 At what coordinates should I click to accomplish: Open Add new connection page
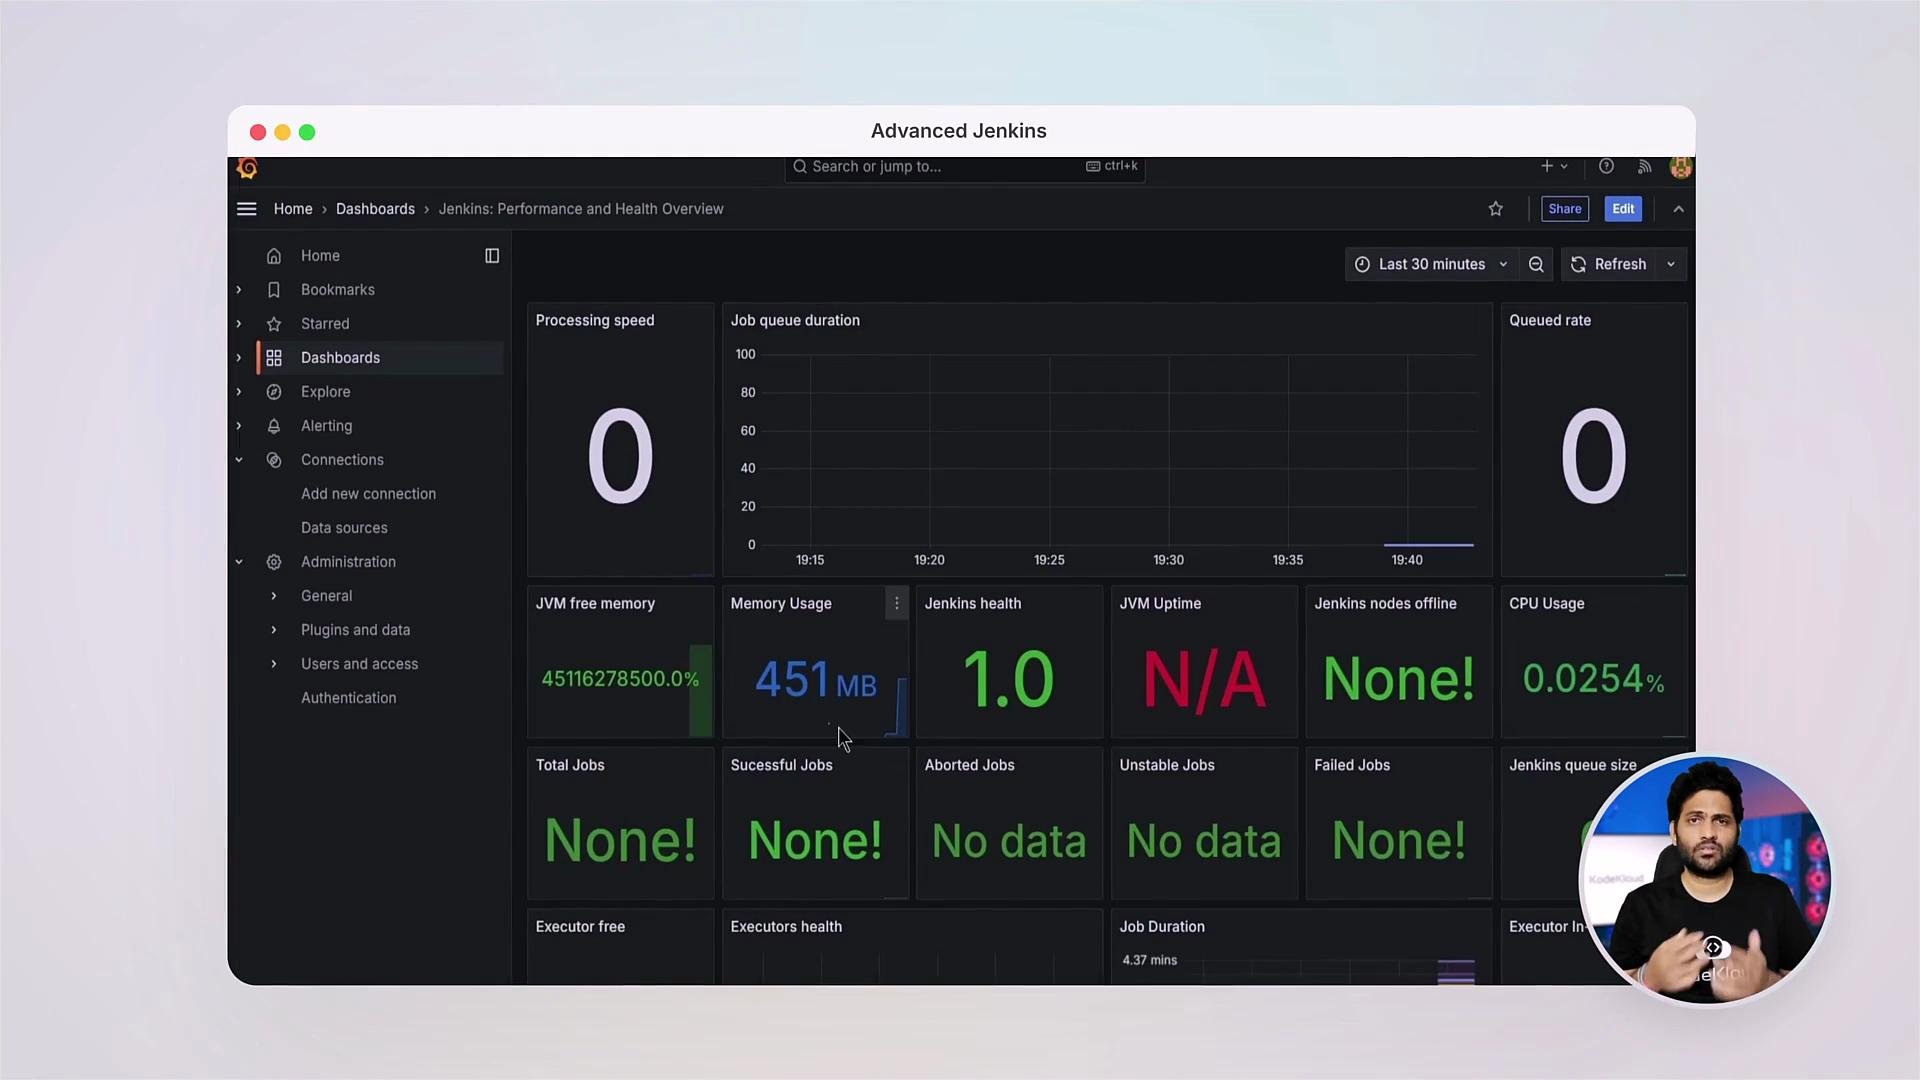368,494
